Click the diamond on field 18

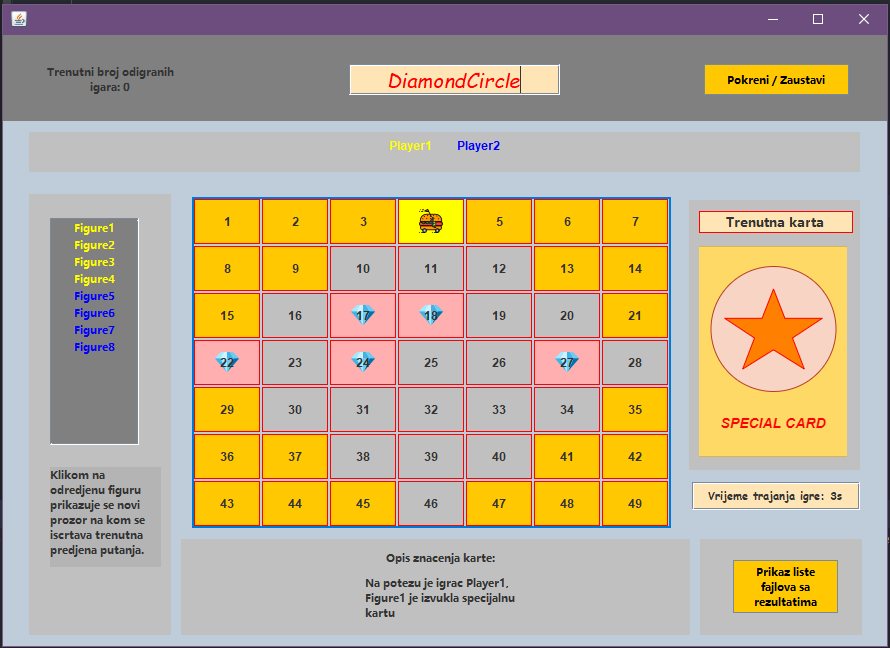click(431, 314)
